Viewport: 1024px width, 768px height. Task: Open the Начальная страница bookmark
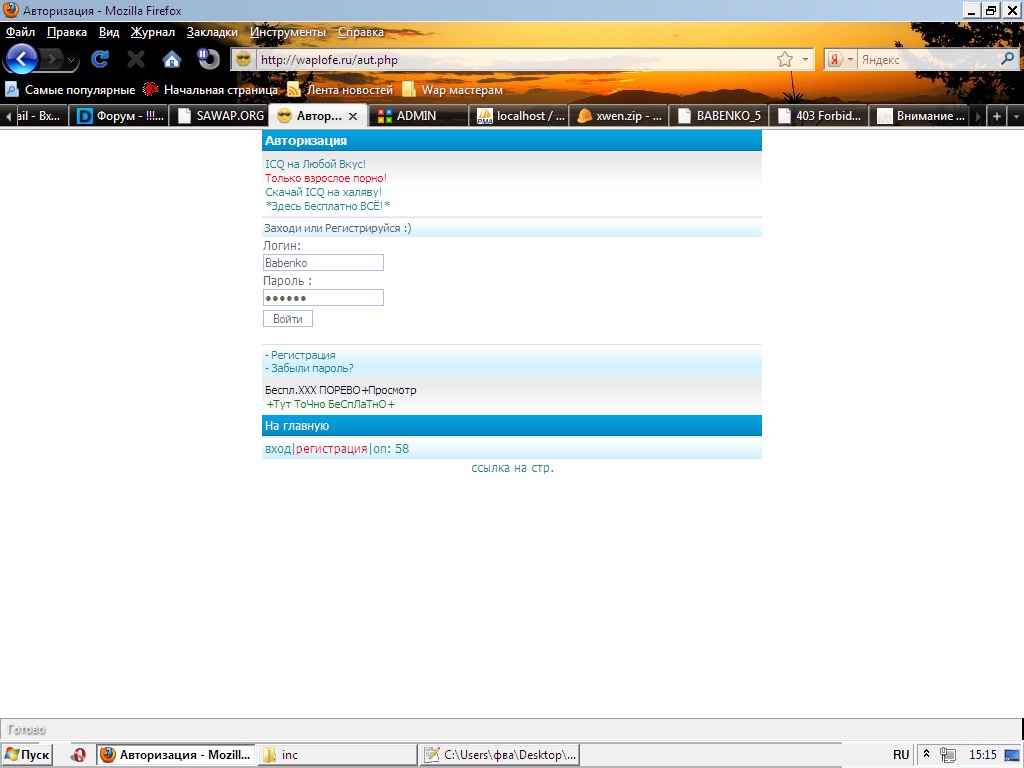pyautogui.click(x=210, y=89)
